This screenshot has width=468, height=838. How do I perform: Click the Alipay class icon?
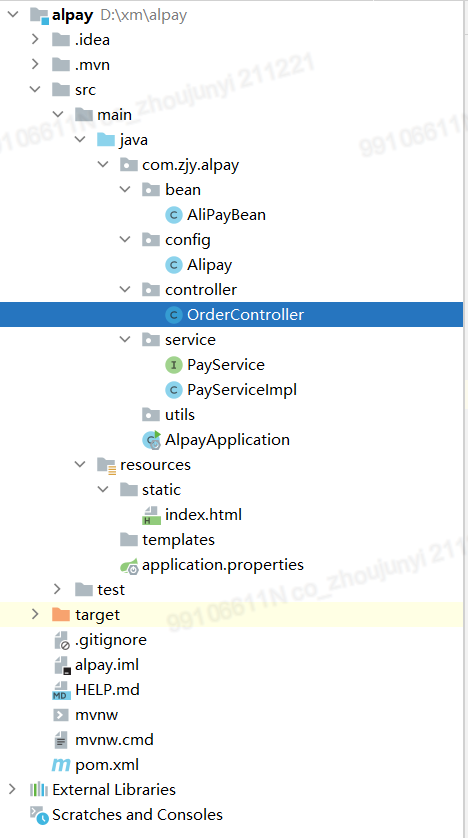pos(173,265)
